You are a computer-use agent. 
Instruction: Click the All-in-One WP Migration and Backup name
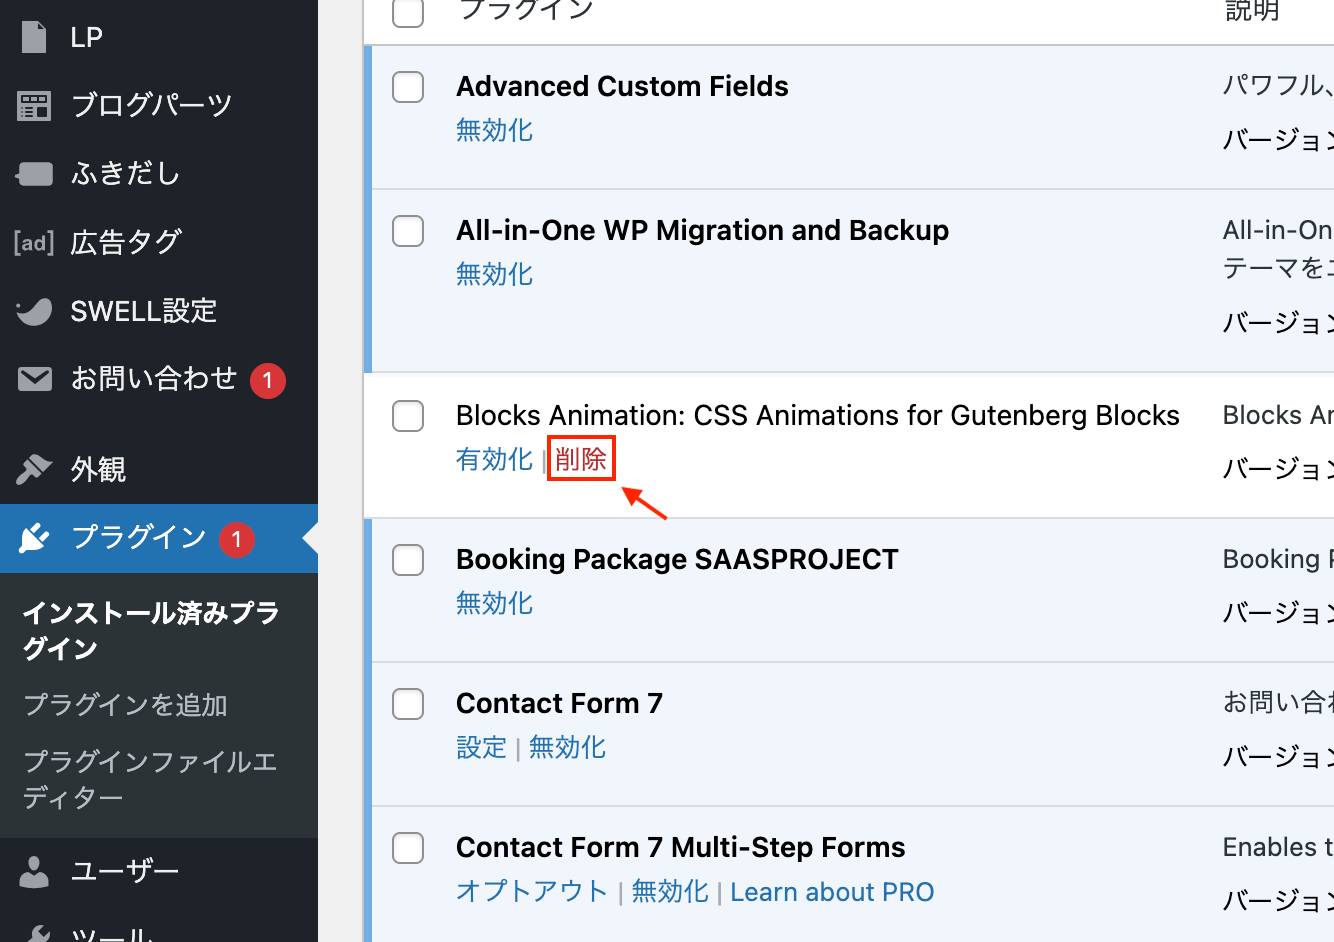click(702, 231)
